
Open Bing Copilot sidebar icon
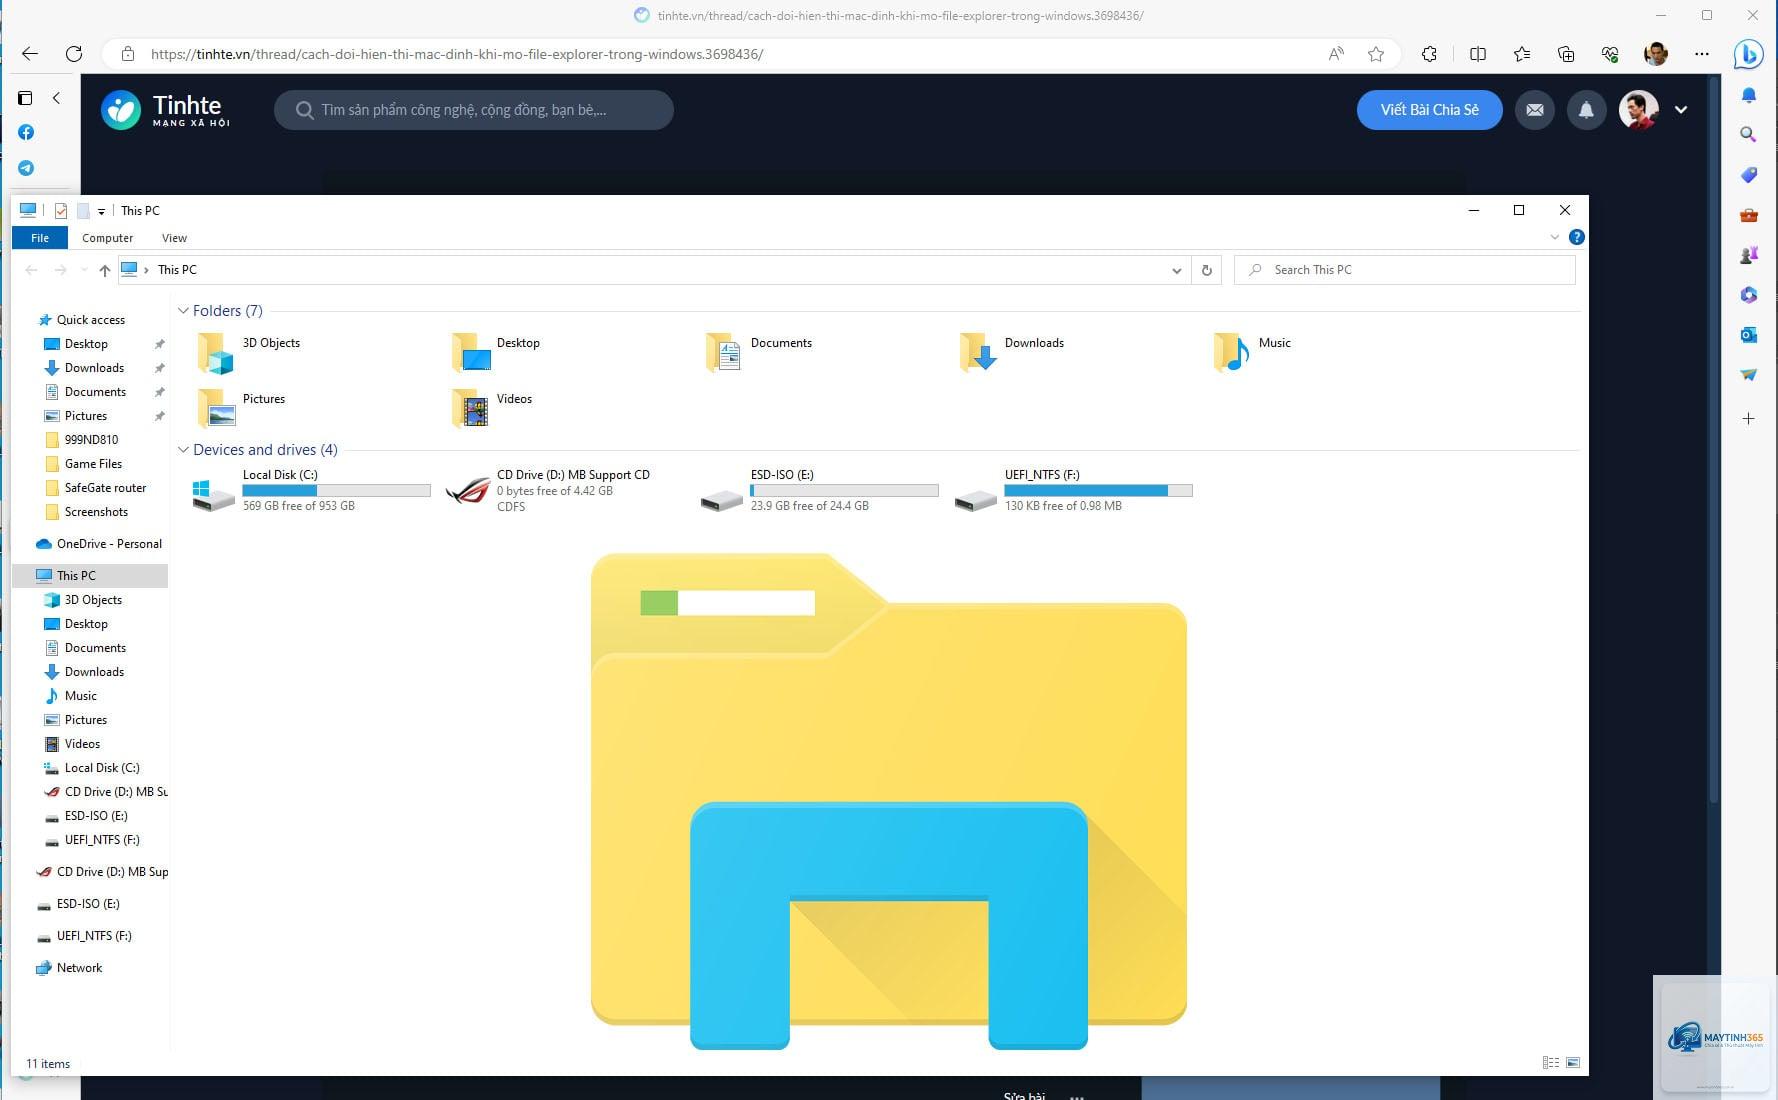[x=1748, y=54]
